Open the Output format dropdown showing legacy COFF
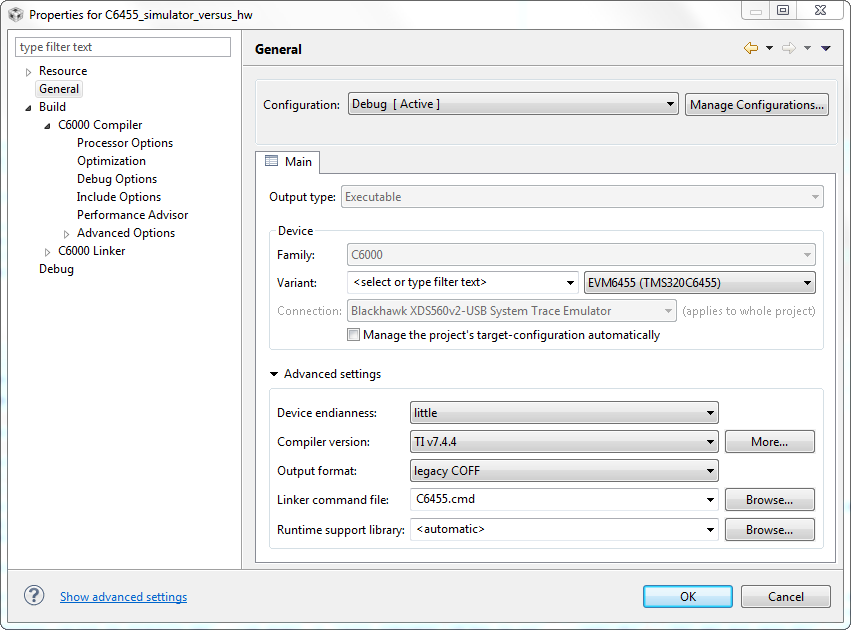The image size is (851, 630). click(710, 470)
